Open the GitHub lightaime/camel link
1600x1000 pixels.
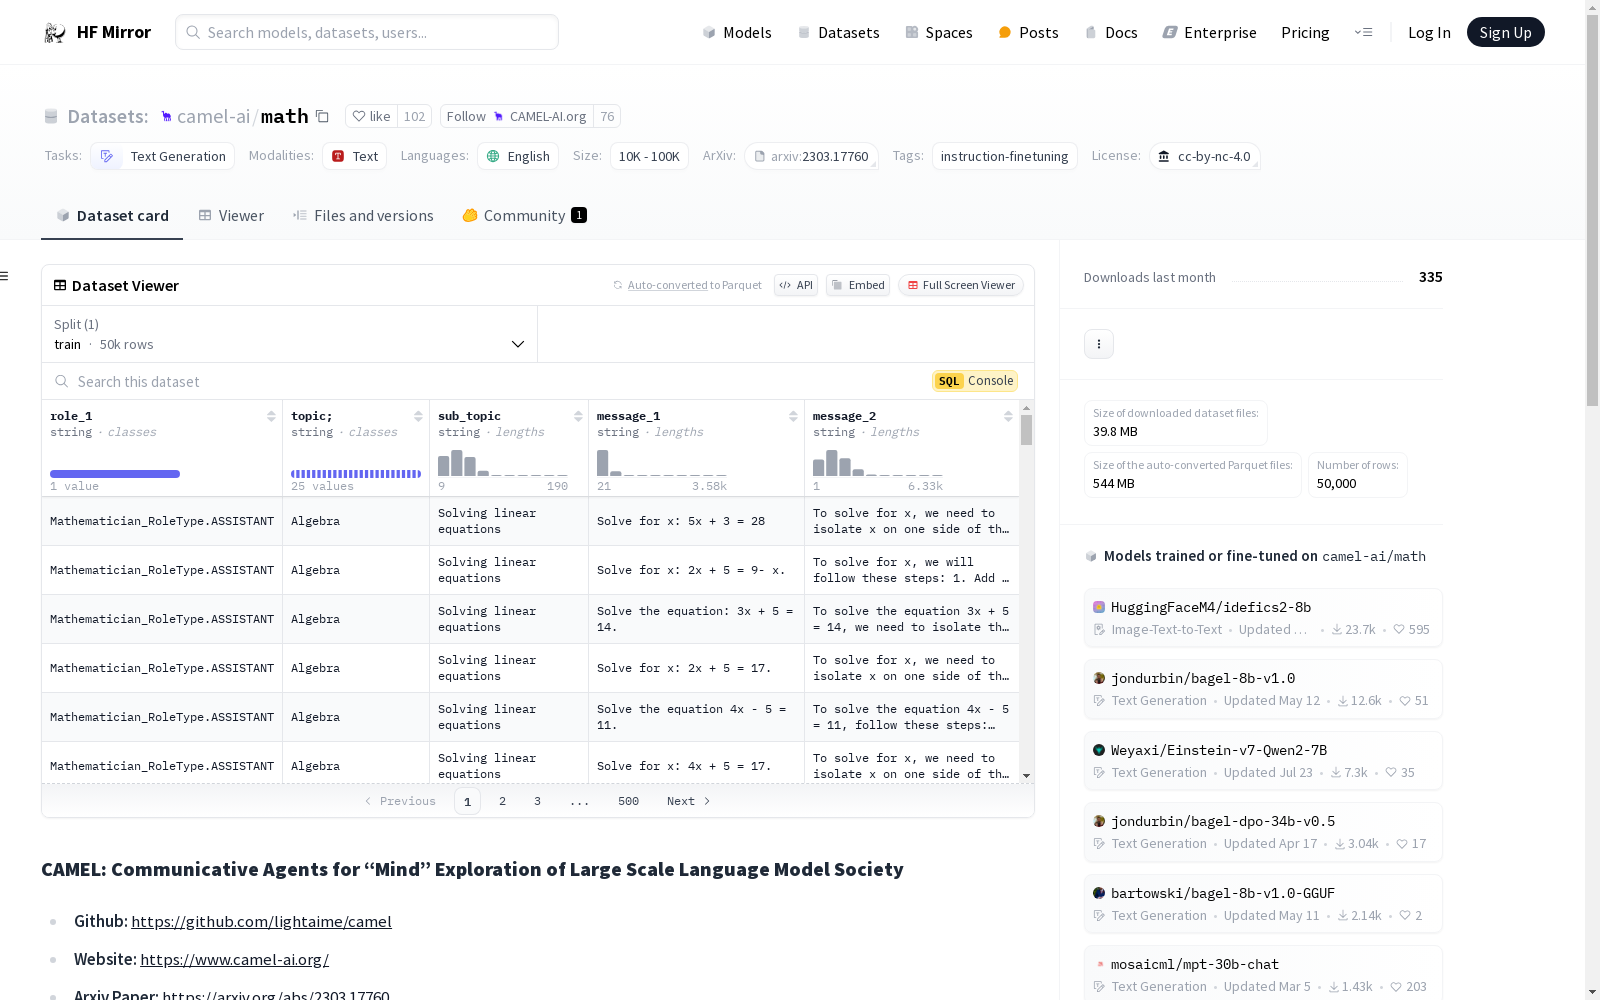pos(261,921)
